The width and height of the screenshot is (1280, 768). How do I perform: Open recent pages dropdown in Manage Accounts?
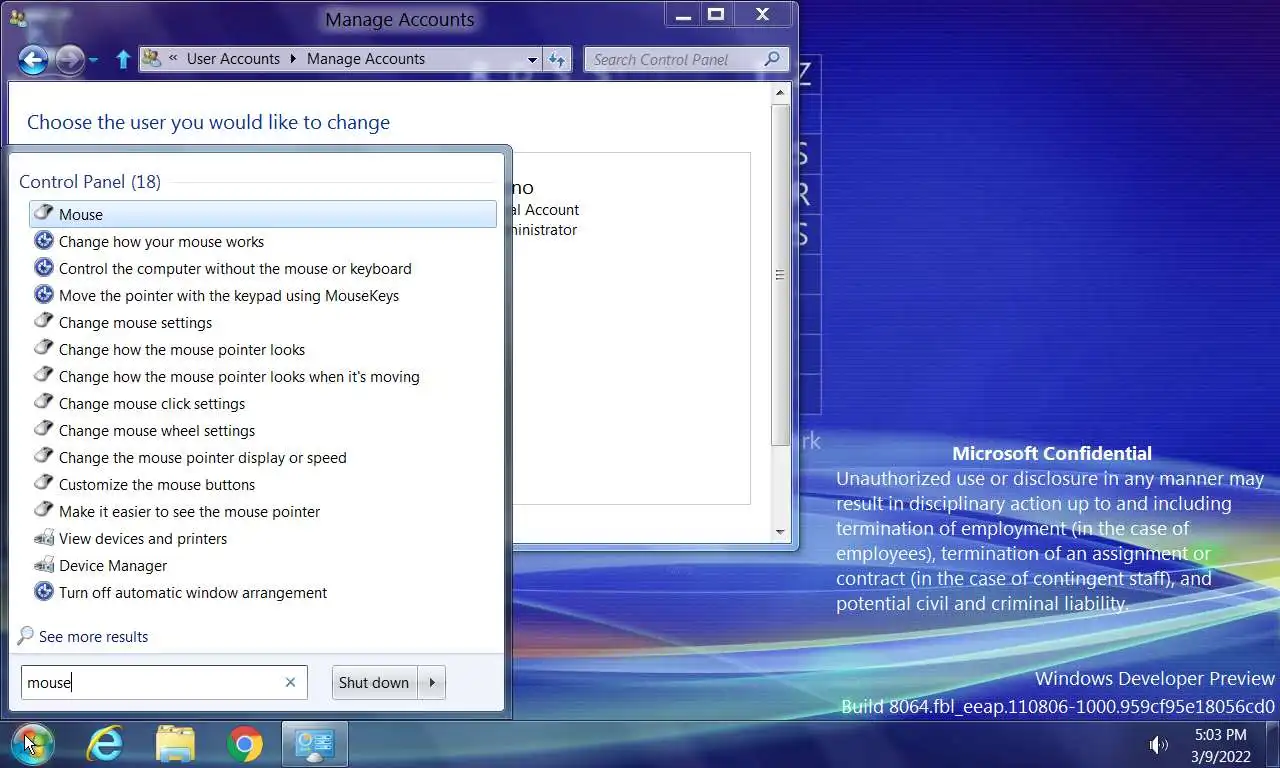point(93,60)
